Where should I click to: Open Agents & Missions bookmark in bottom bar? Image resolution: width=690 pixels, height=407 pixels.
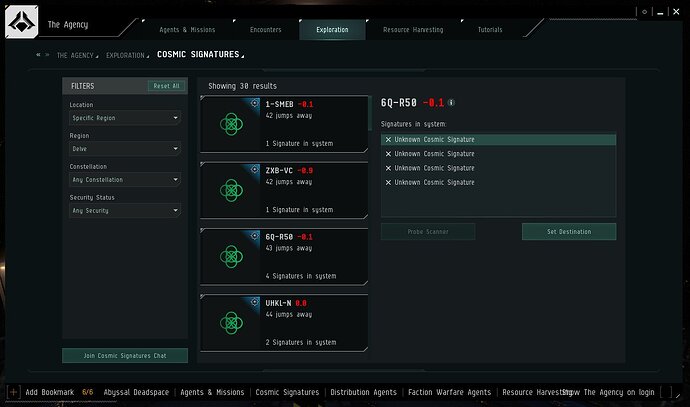(x=212, y=392)
